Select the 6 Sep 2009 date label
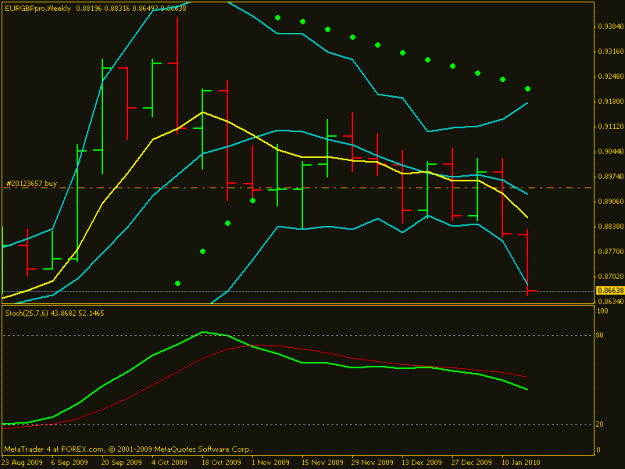 pyautogui.click(x=69, y=463)
